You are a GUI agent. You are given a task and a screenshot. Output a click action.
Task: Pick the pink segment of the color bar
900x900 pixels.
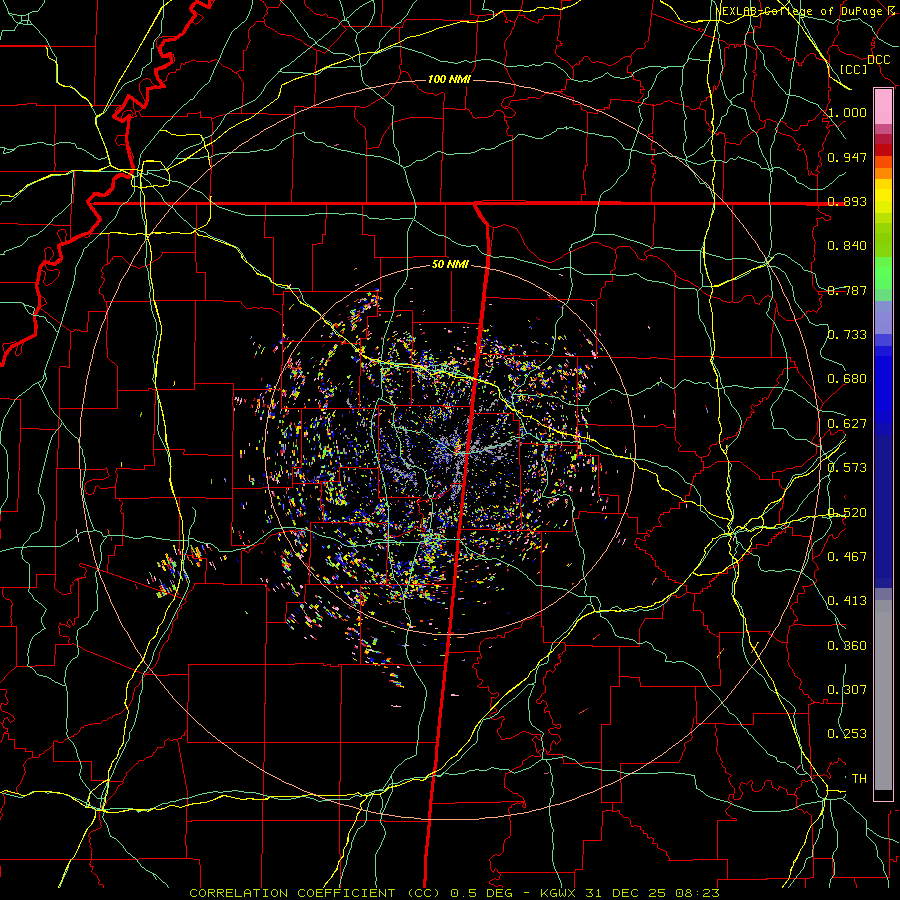click(883, 107)
